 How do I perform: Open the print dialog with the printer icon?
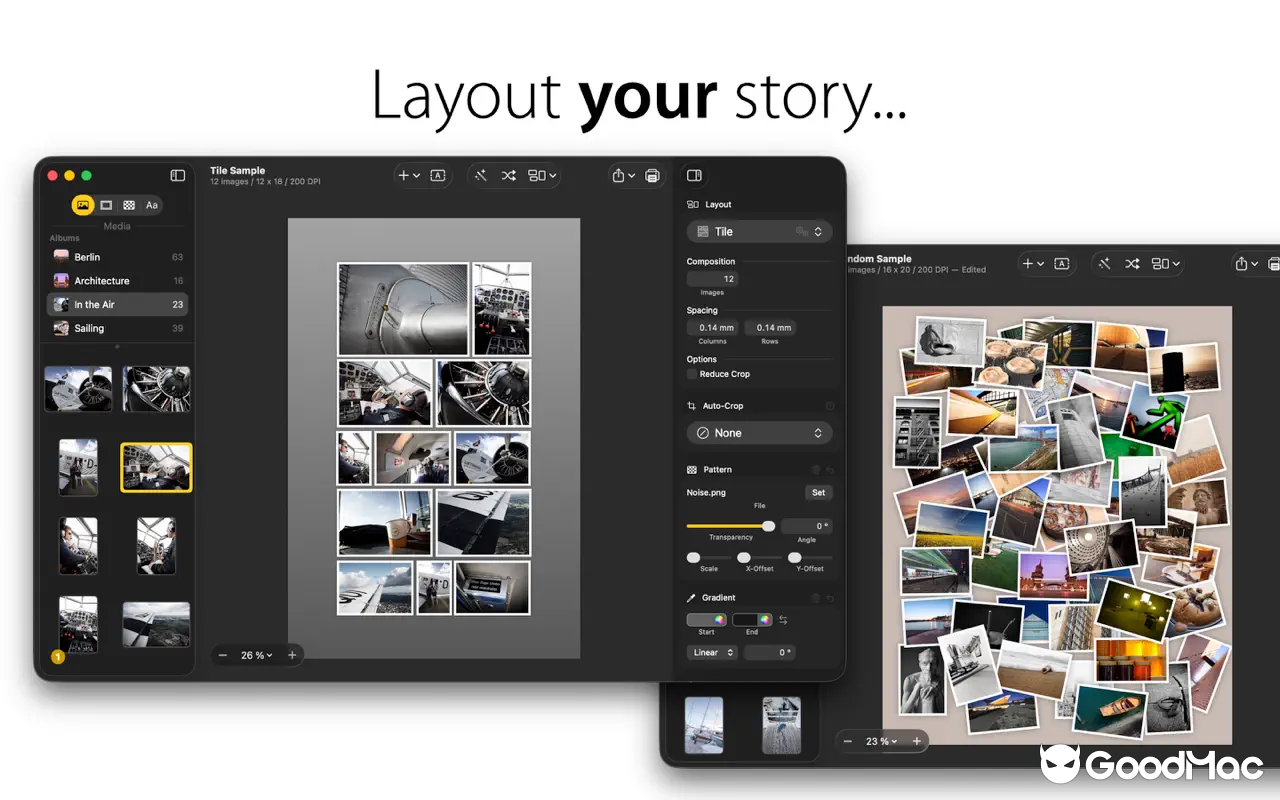(x=652, y=175)
